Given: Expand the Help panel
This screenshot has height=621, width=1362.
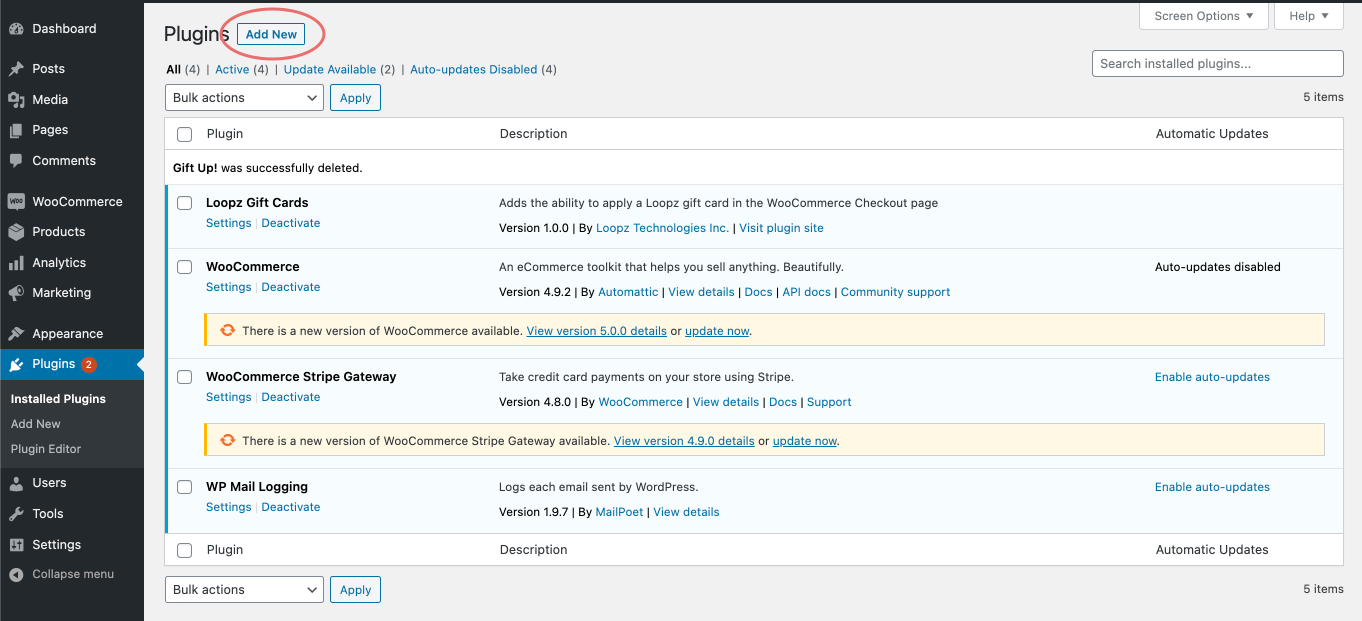Looking at the screenshot, I should (x=1309, y=16).
